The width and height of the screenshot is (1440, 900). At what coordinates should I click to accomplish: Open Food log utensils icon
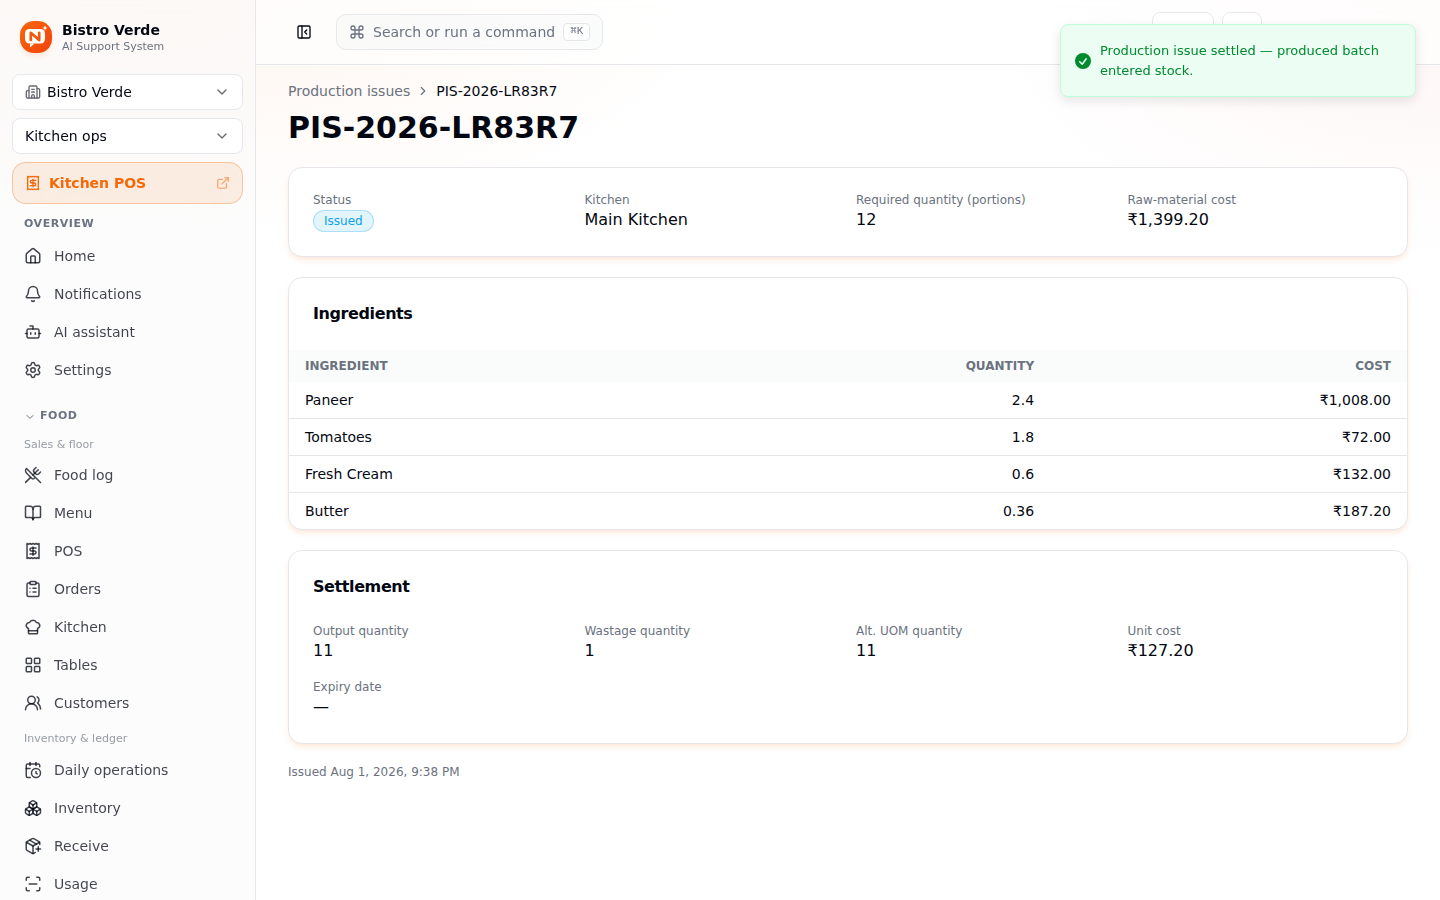pos(33,475)
